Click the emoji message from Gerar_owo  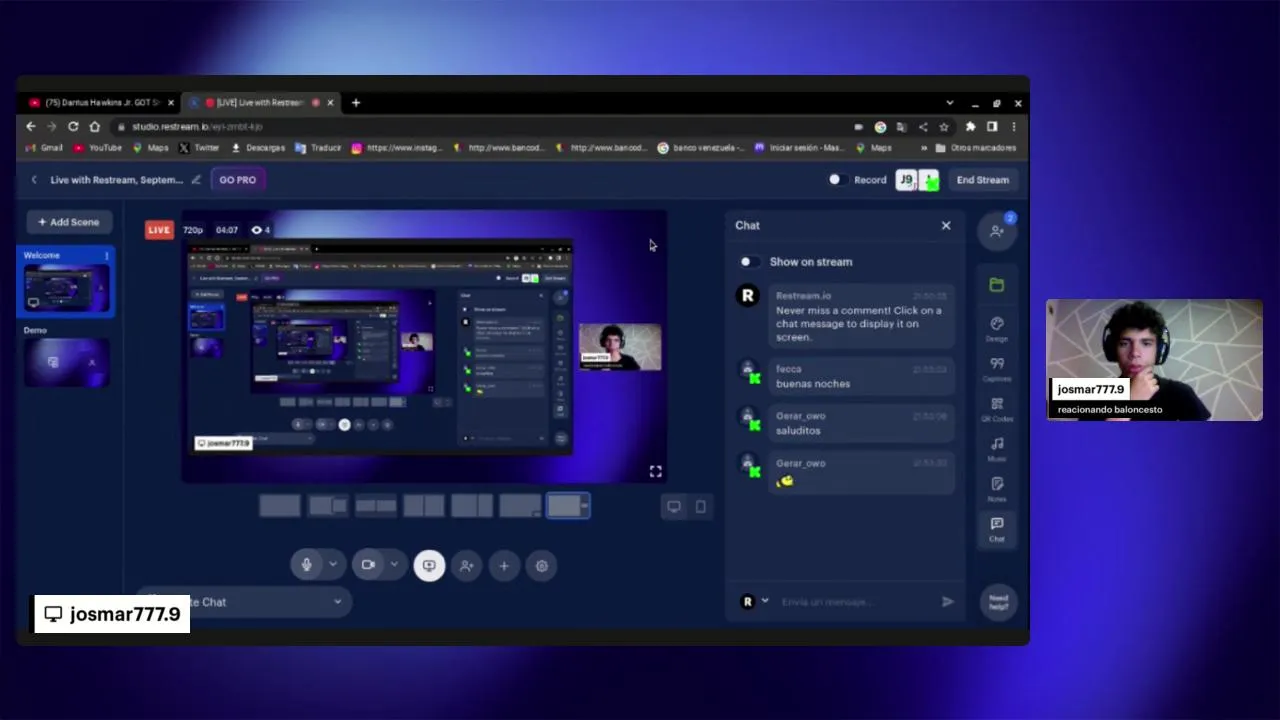tap(860, 472)
